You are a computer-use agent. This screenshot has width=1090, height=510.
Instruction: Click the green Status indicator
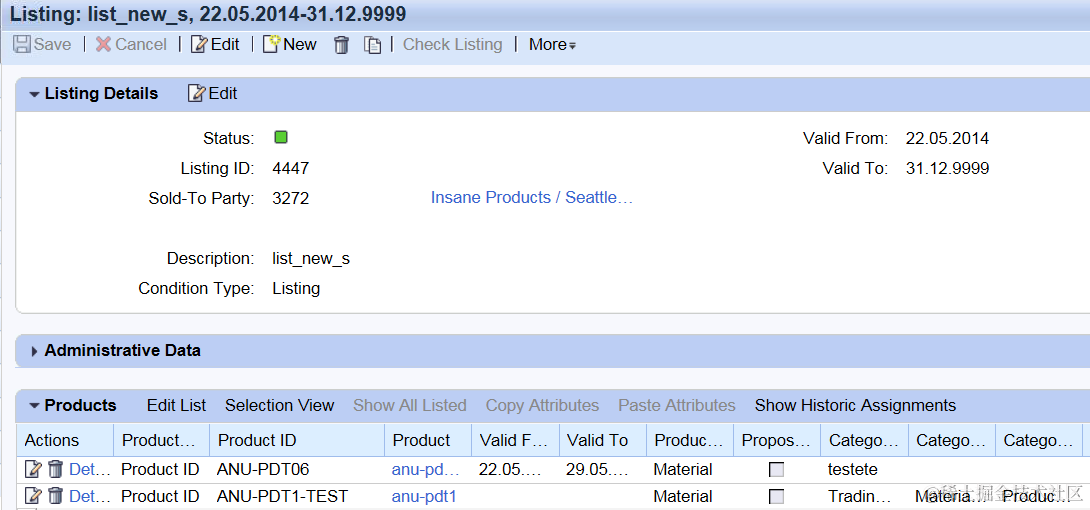coord(281,137)
